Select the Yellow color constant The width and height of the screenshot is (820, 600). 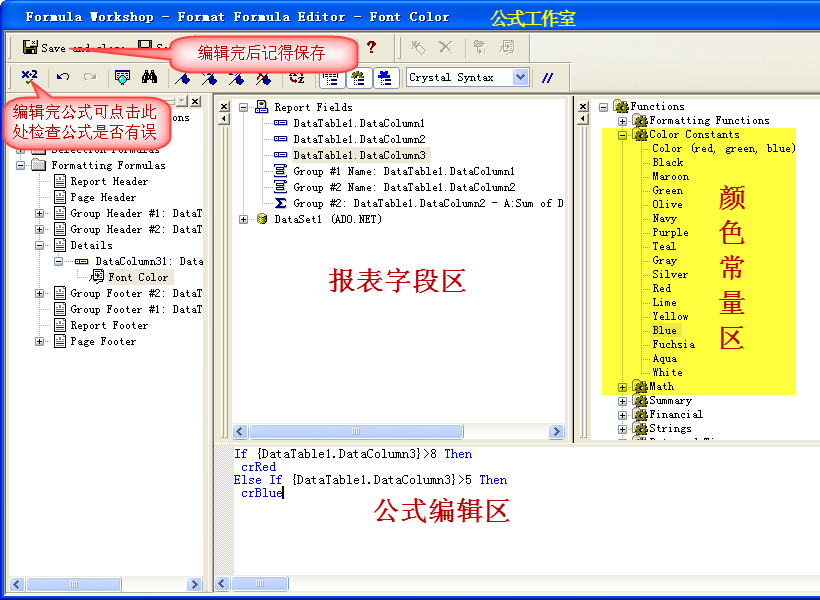pyautogui.click(x=670, y=316)
